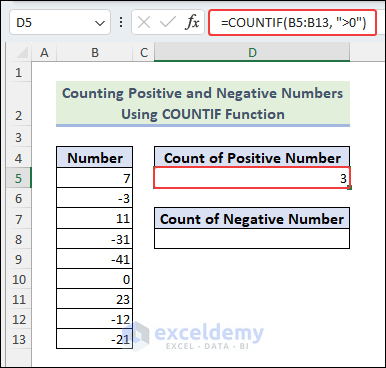
Task: Click cell B8 containing -31
Action: (x=95, y=239)
